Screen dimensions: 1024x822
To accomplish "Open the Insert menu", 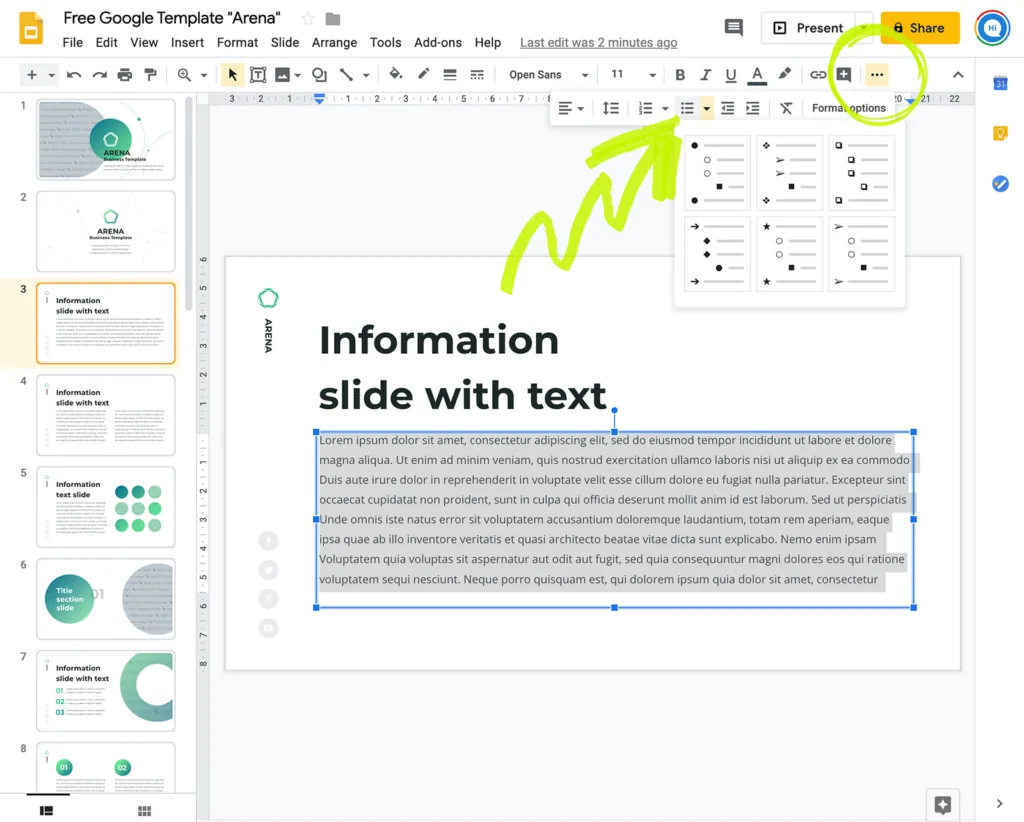I will point(187,42).
